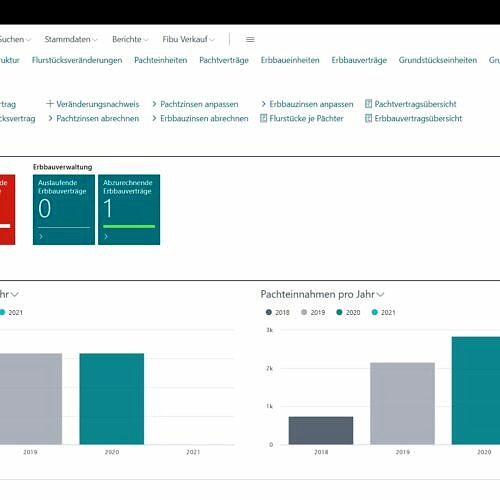Toggle 2018 legend in Pachteinnahmen chart
This screenshot has height=500, width=500.
(277, 312)
